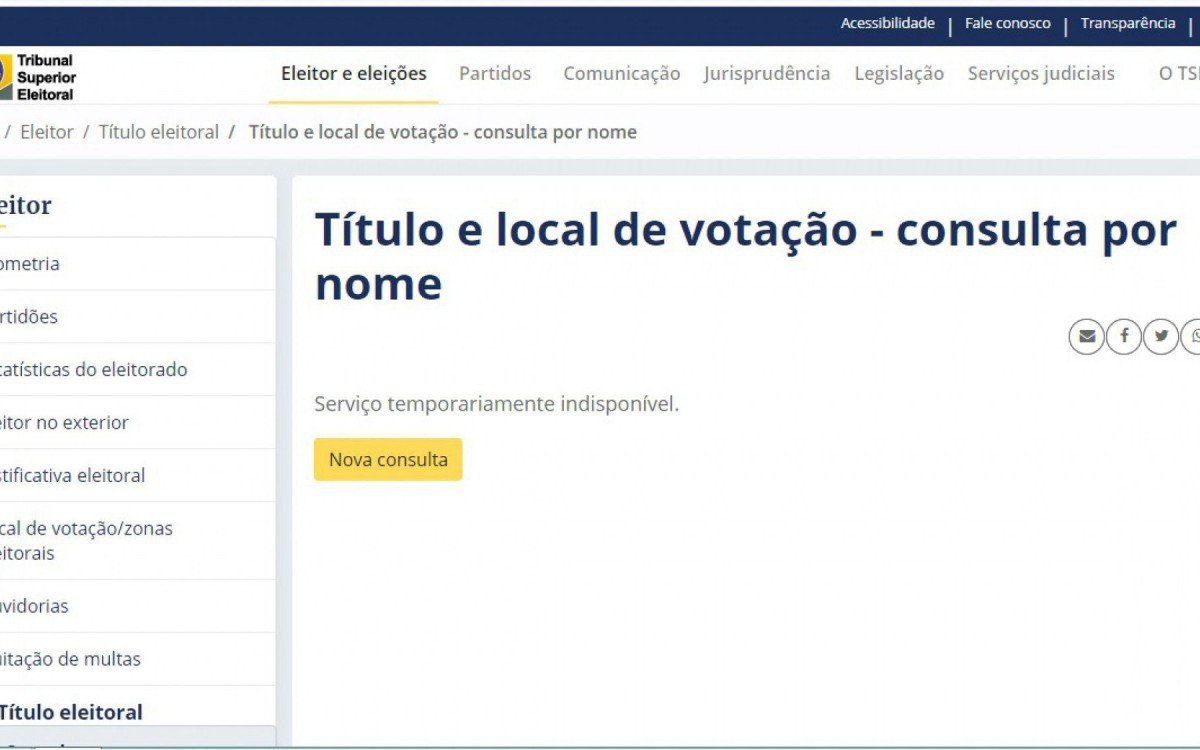
Task: Share the page on Facebook
Action: click(1124, 336)
